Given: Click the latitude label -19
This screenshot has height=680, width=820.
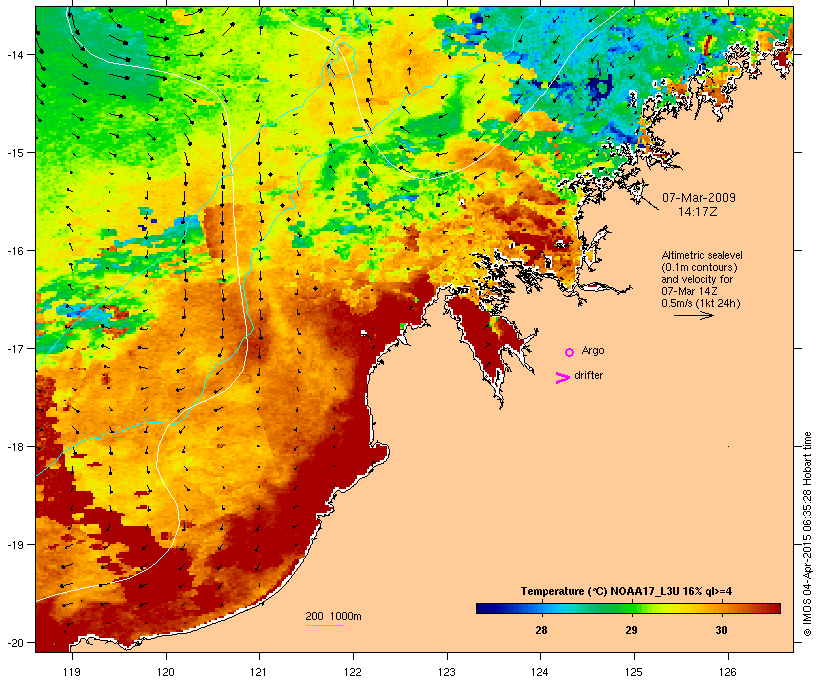Looking at the screenshot, I should pyautogui.click(x=14, y=545).
